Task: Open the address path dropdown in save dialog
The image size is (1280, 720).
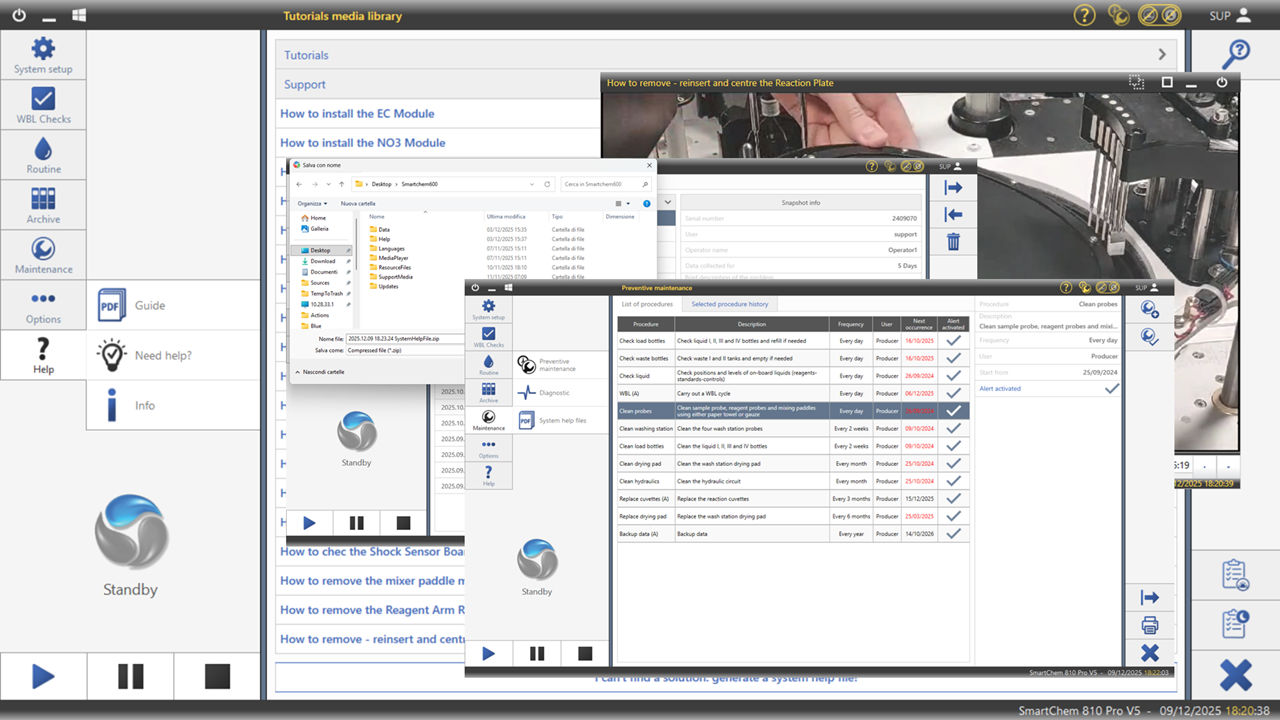Action: click(531, 184)
